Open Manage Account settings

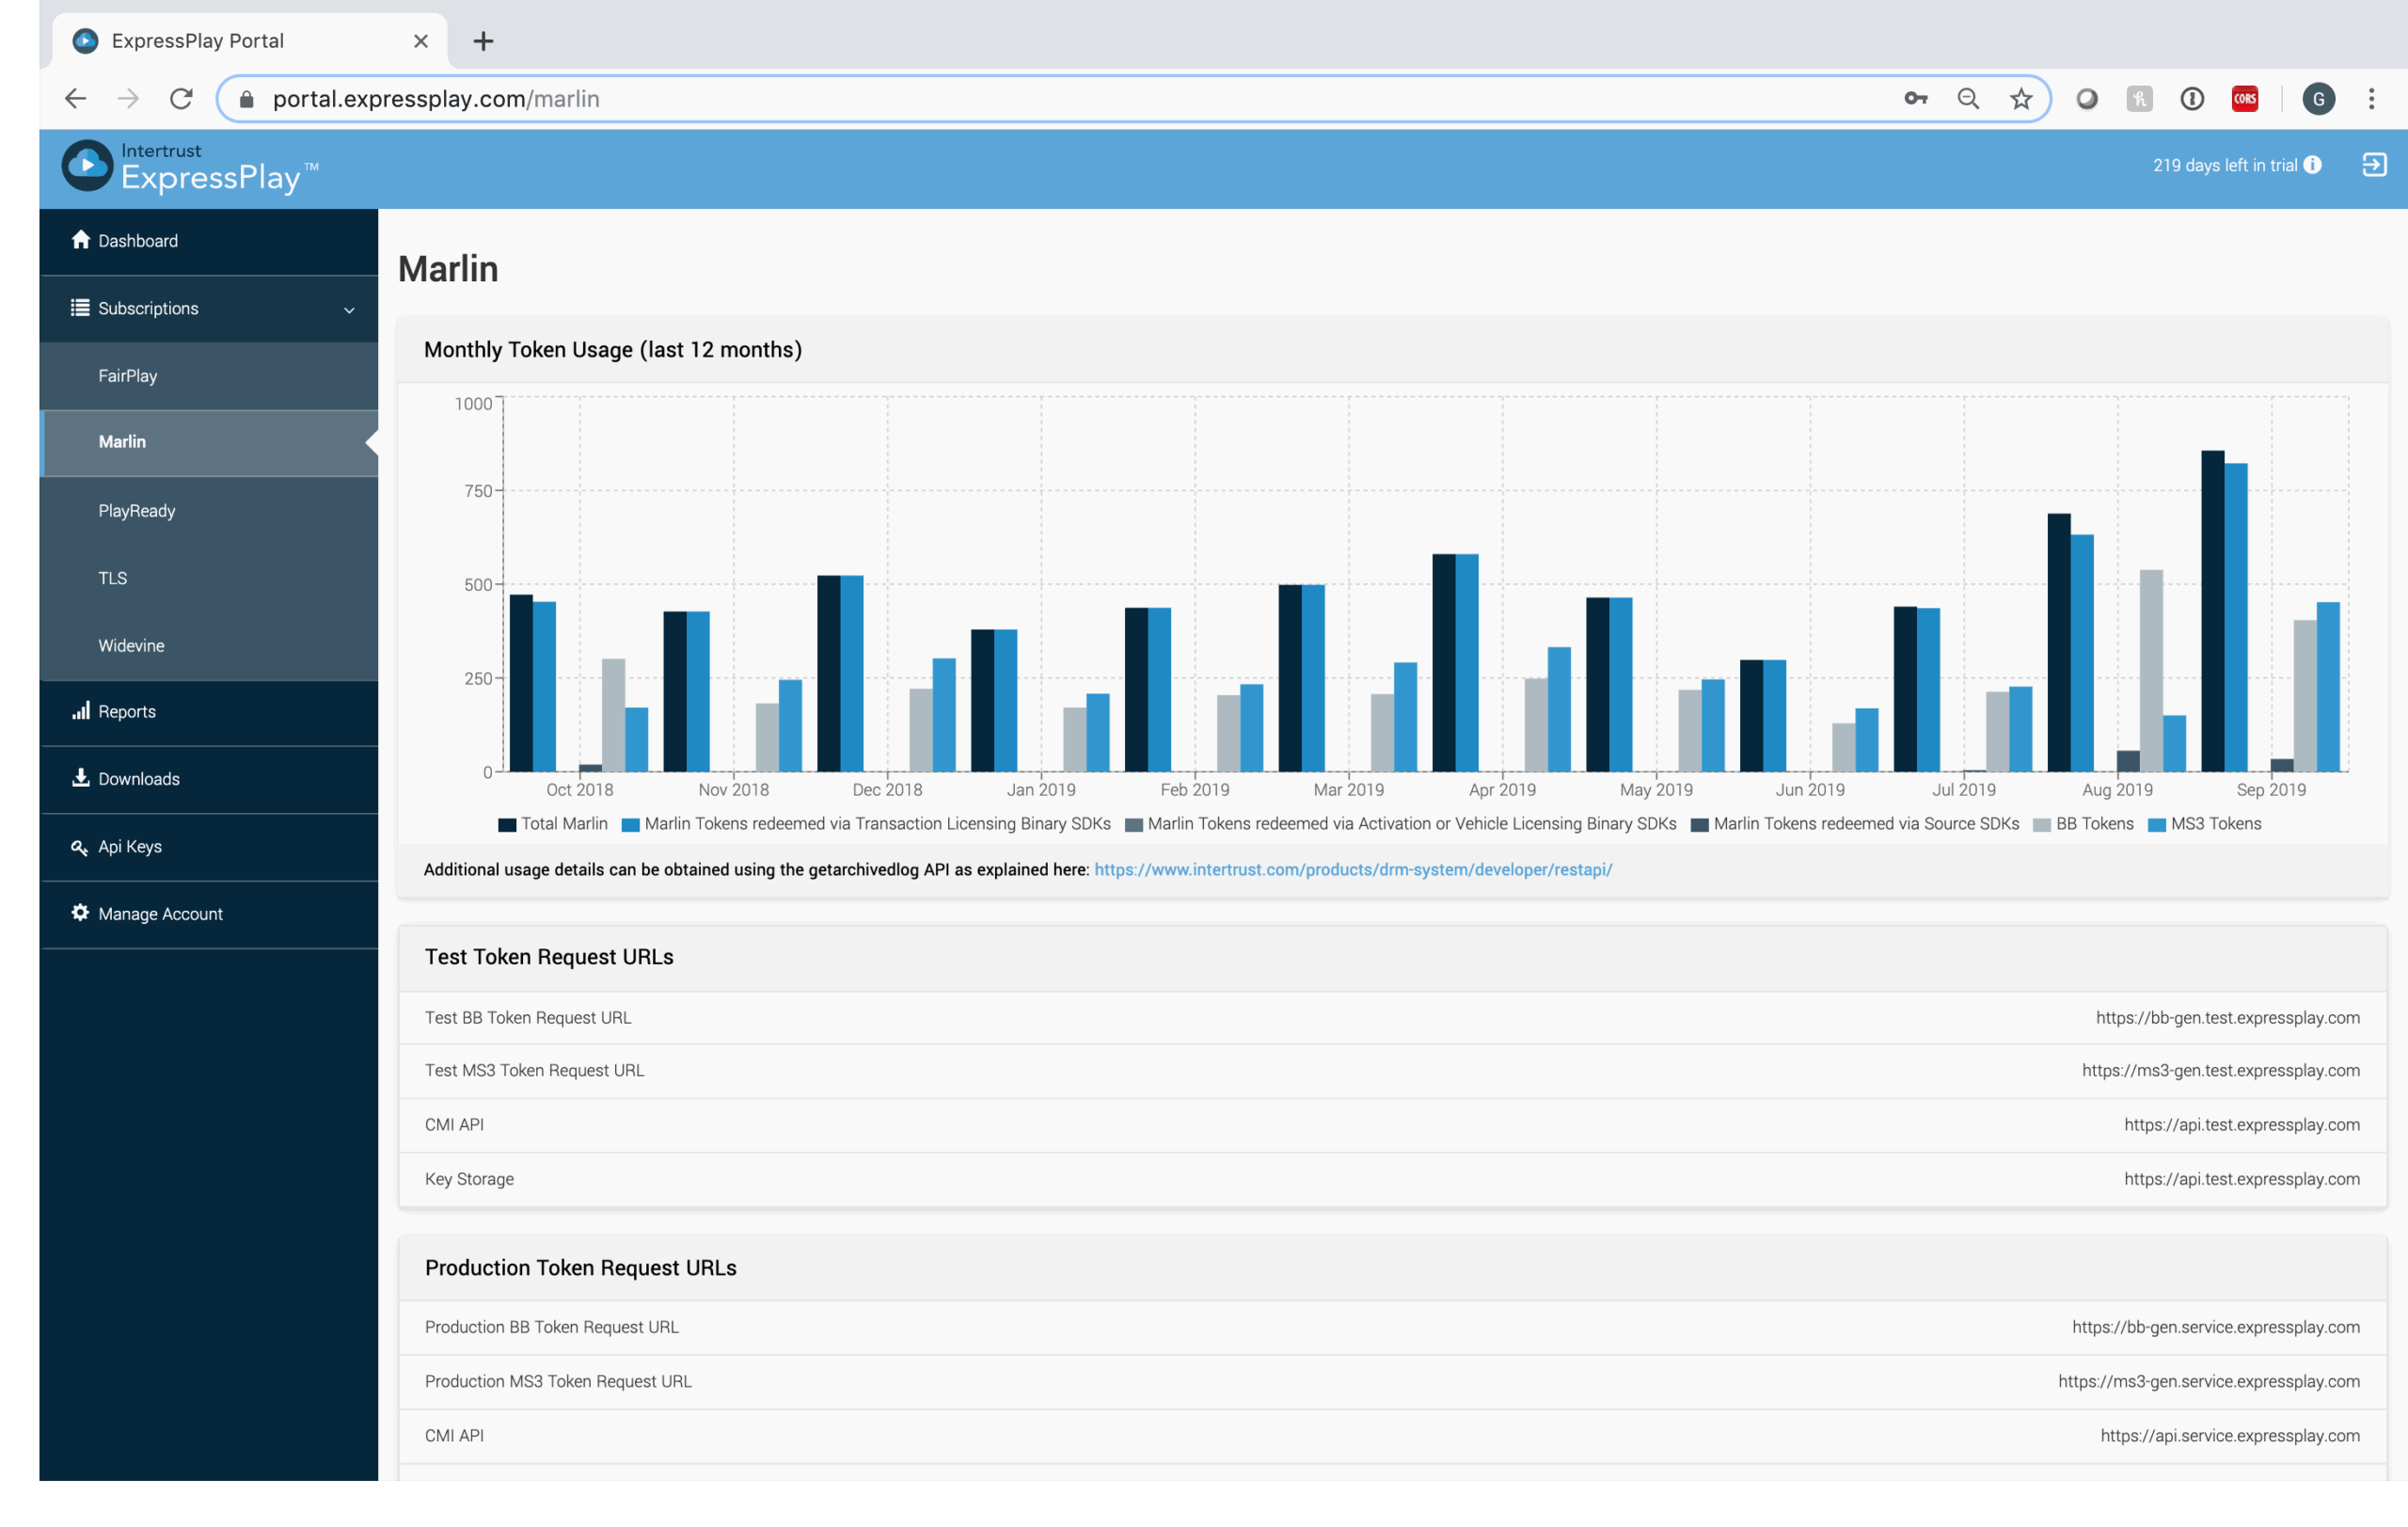click(x=160, y=914)
